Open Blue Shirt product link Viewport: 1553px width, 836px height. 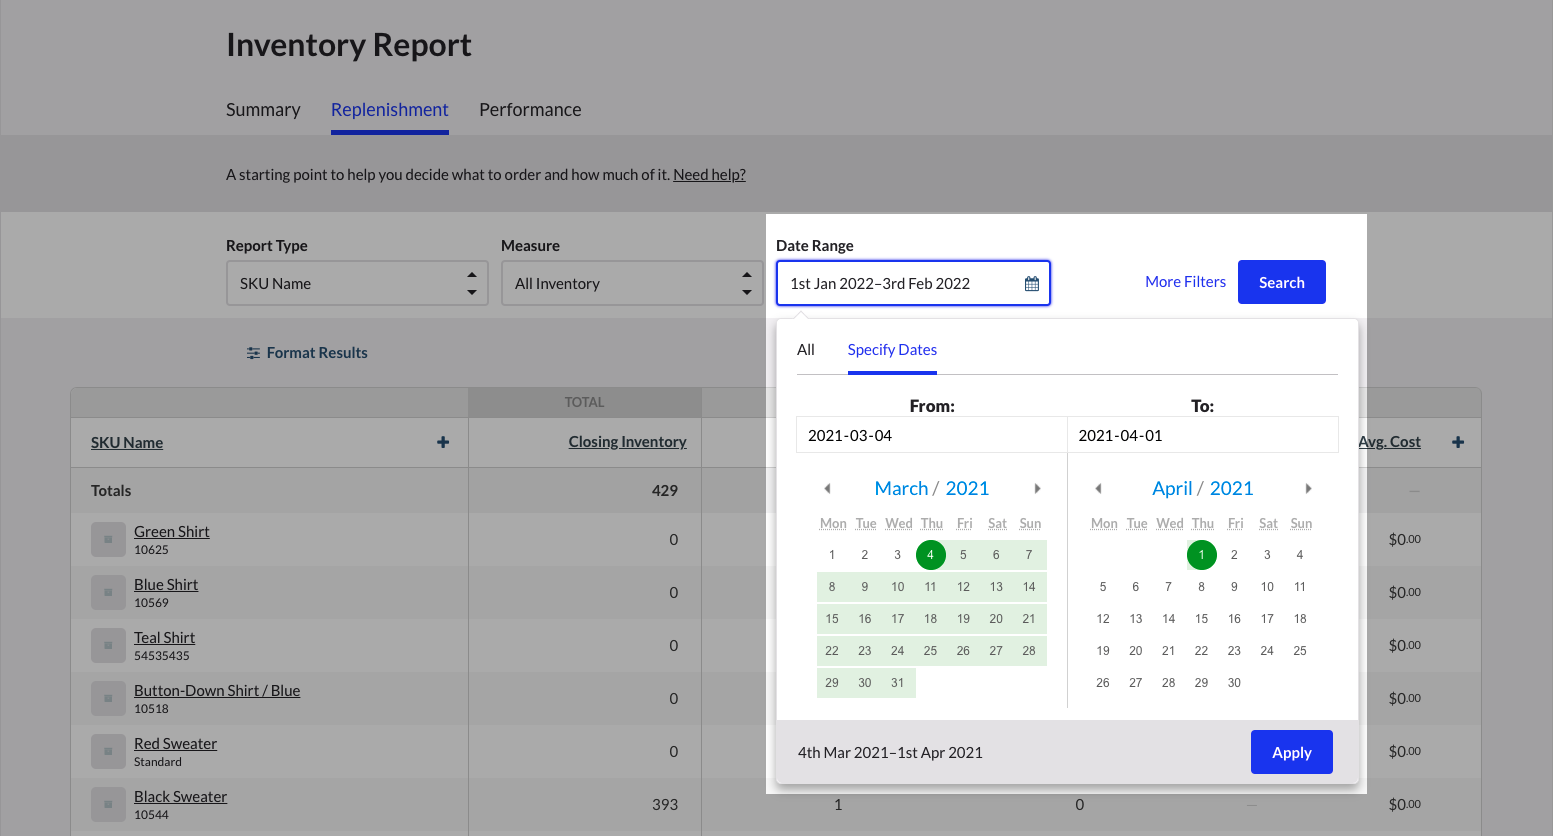[166, 585]
